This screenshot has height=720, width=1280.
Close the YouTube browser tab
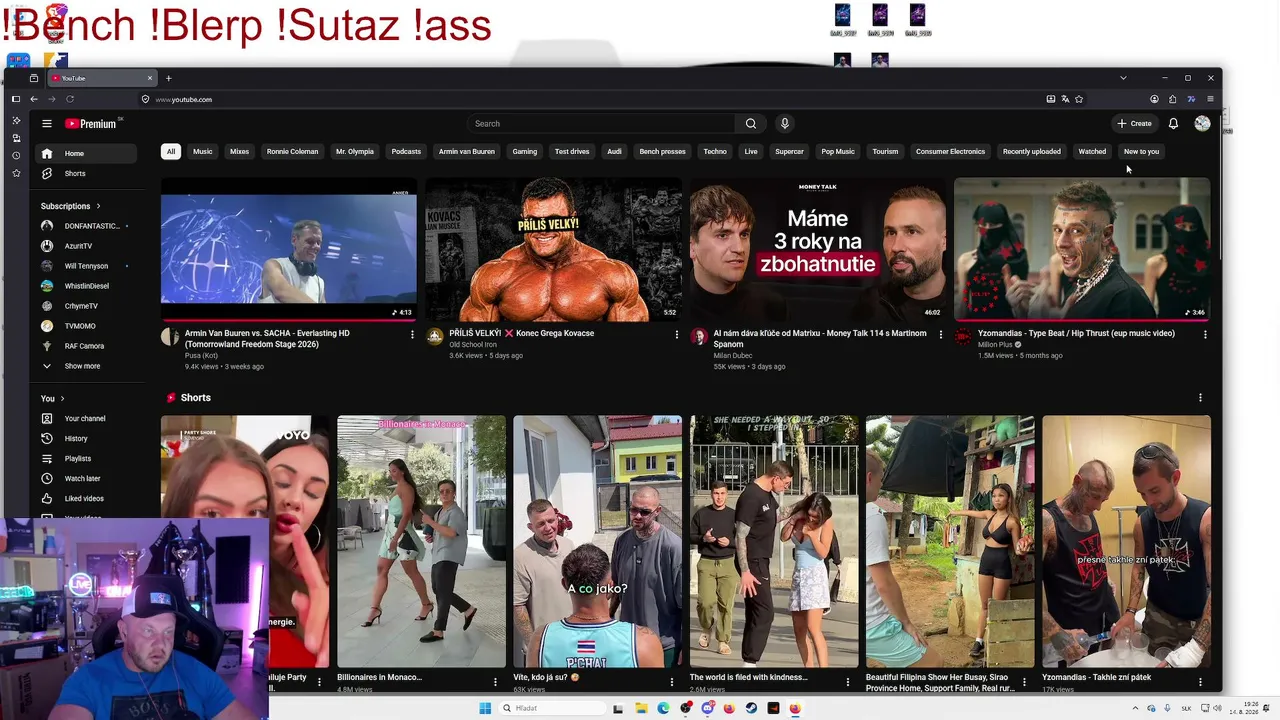coord(150,78)
